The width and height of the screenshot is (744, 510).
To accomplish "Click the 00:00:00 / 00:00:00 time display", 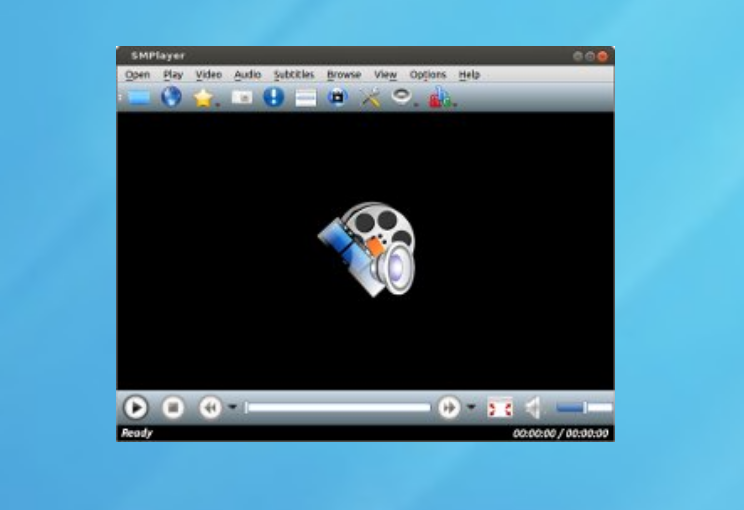I will pos(560,433).
